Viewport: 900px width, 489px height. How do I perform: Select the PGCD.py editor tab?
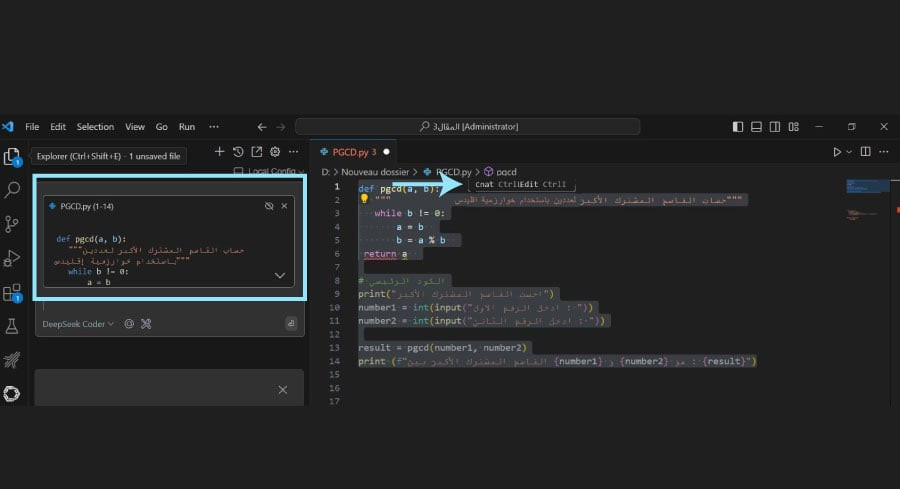(353, 152)
